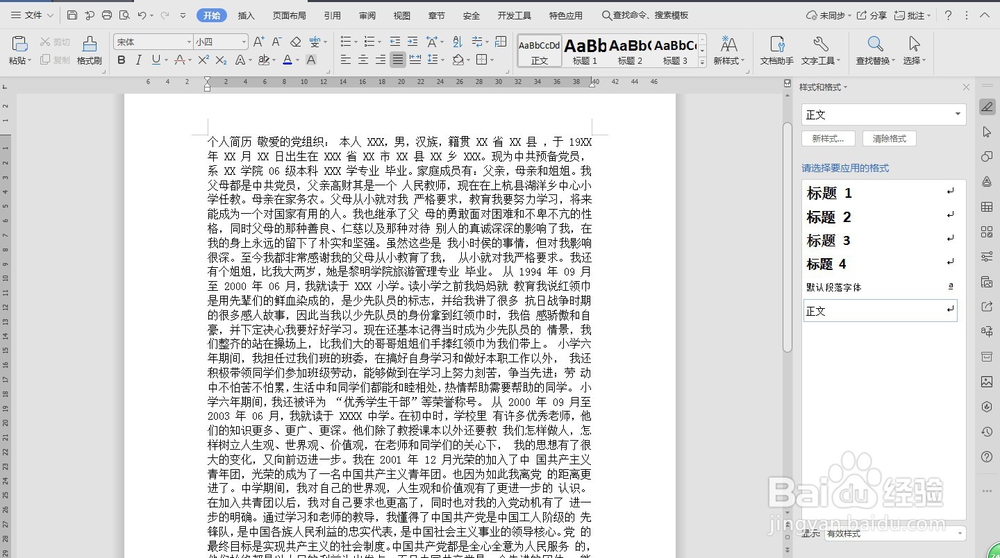Click the Save icon in quick access toolbar

click(72, 15)
